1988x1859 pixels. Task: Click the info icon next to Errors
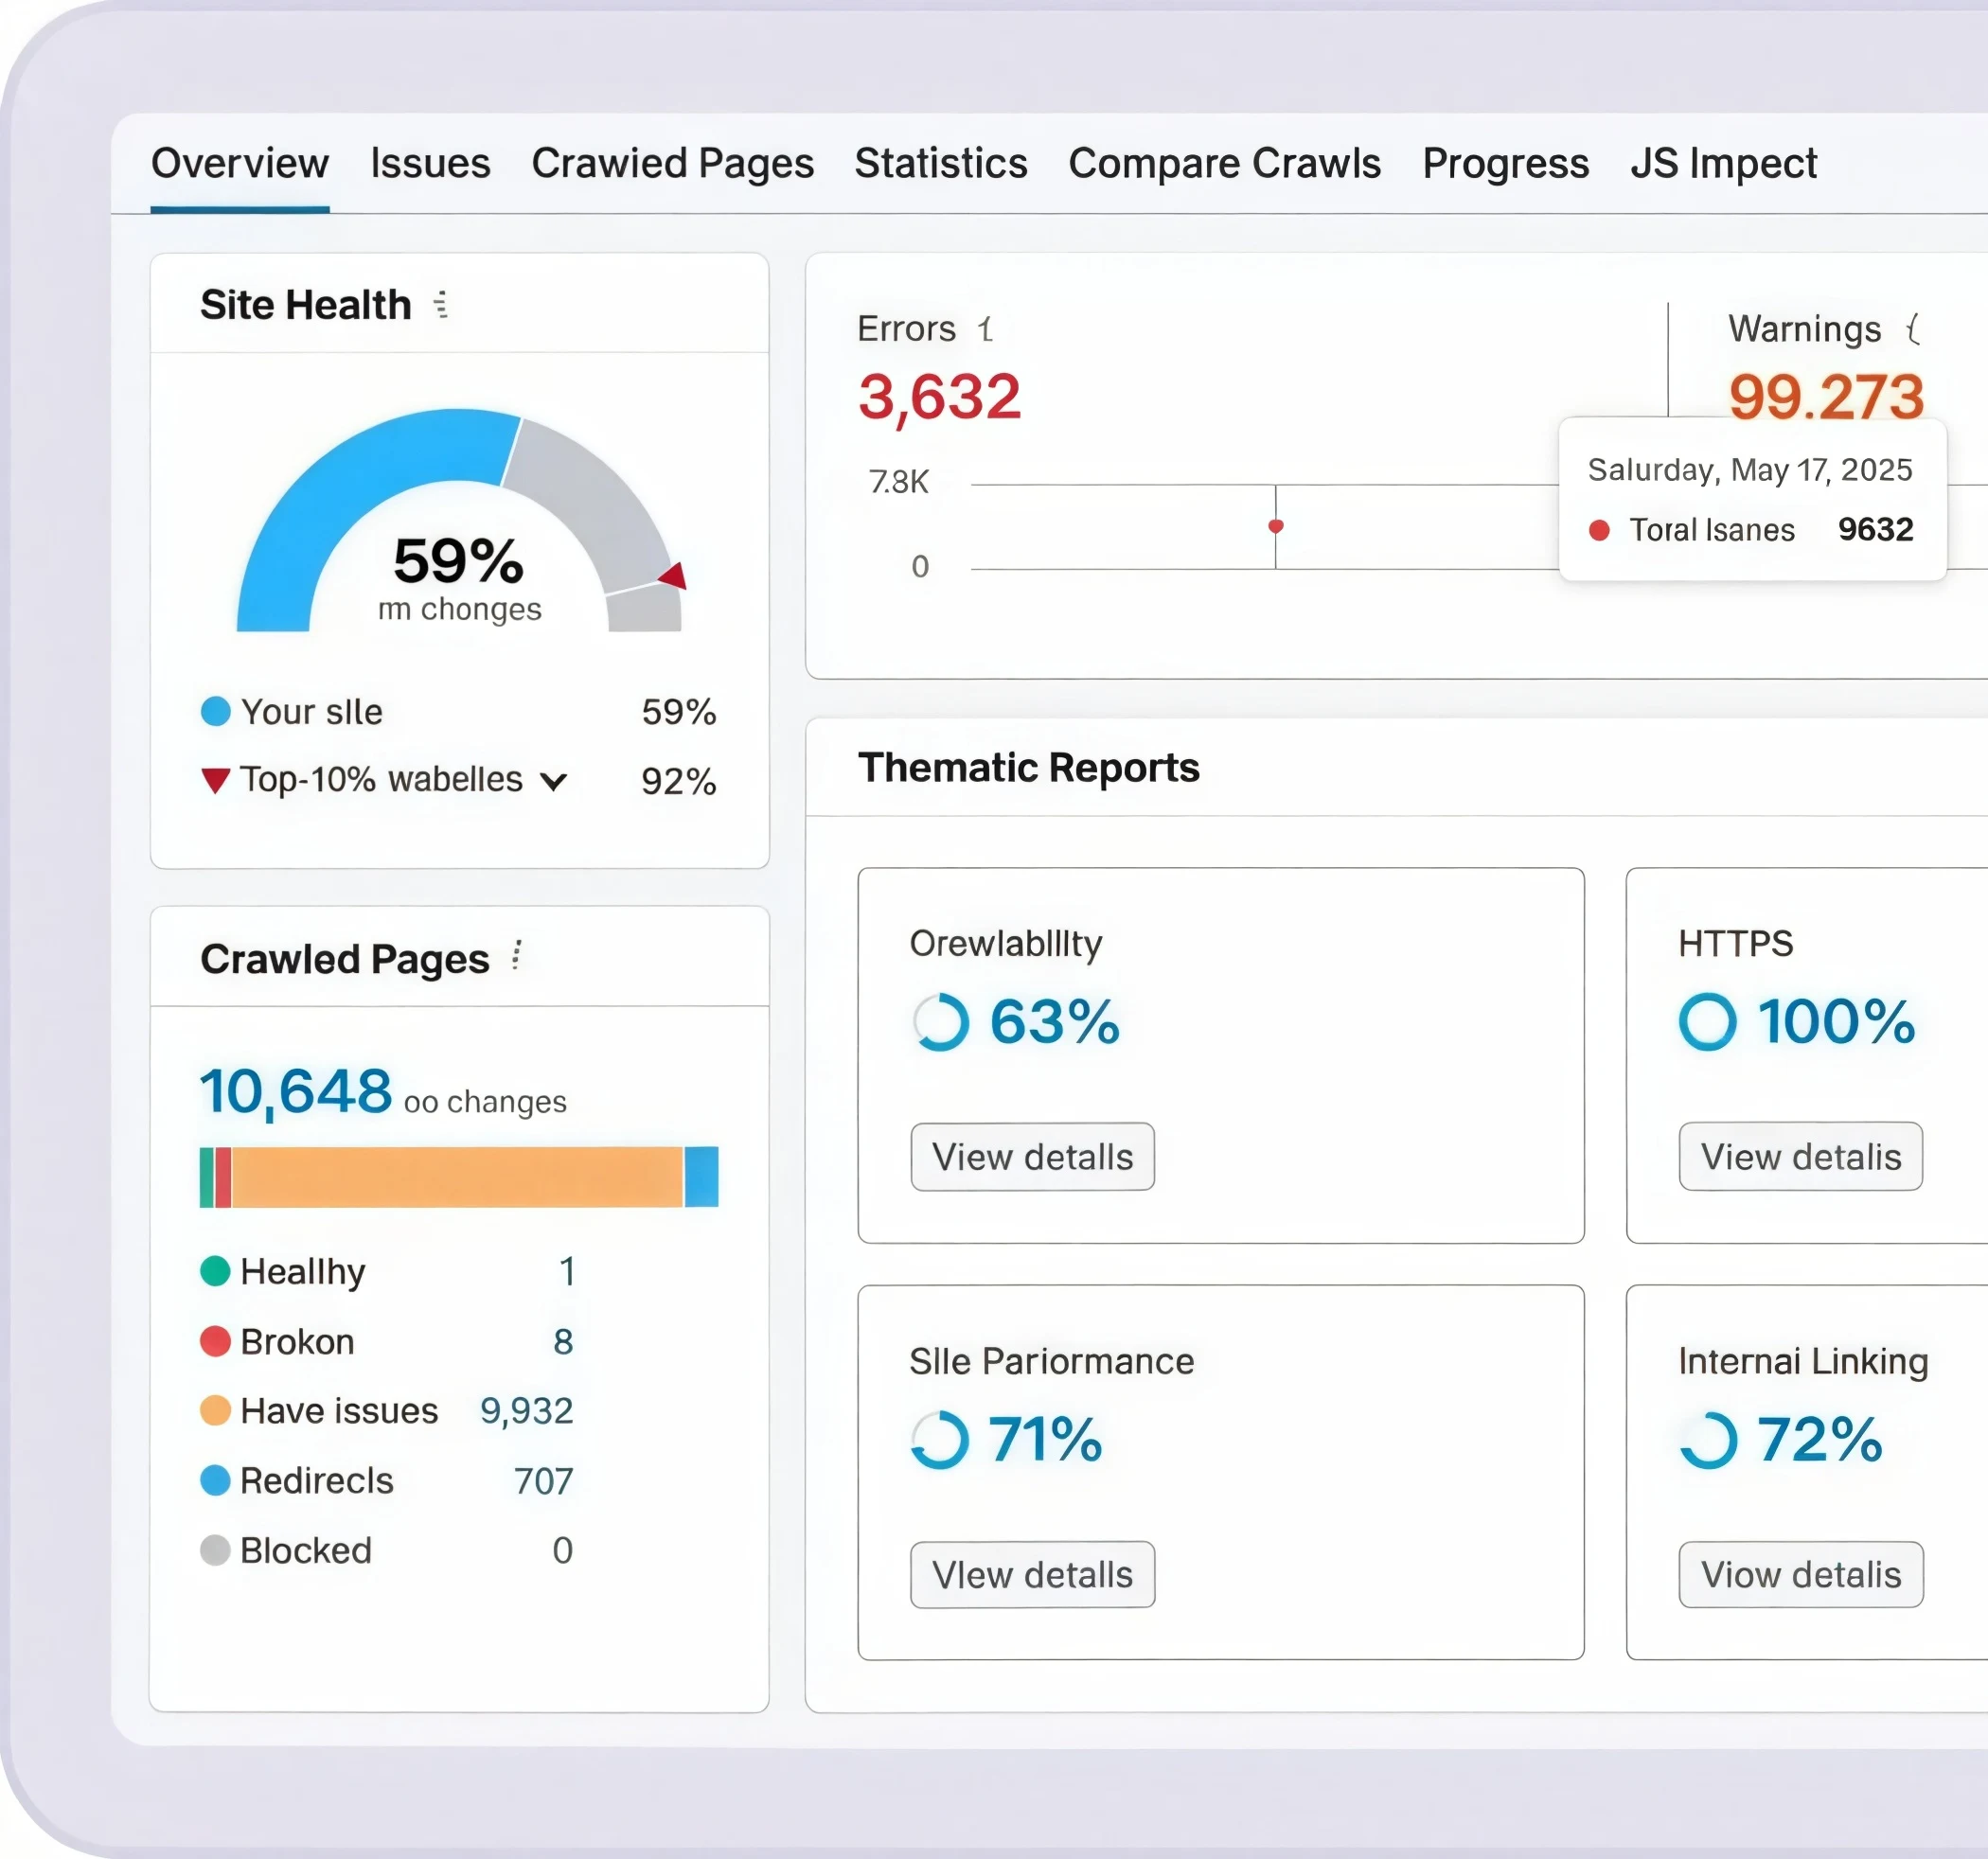985,329
